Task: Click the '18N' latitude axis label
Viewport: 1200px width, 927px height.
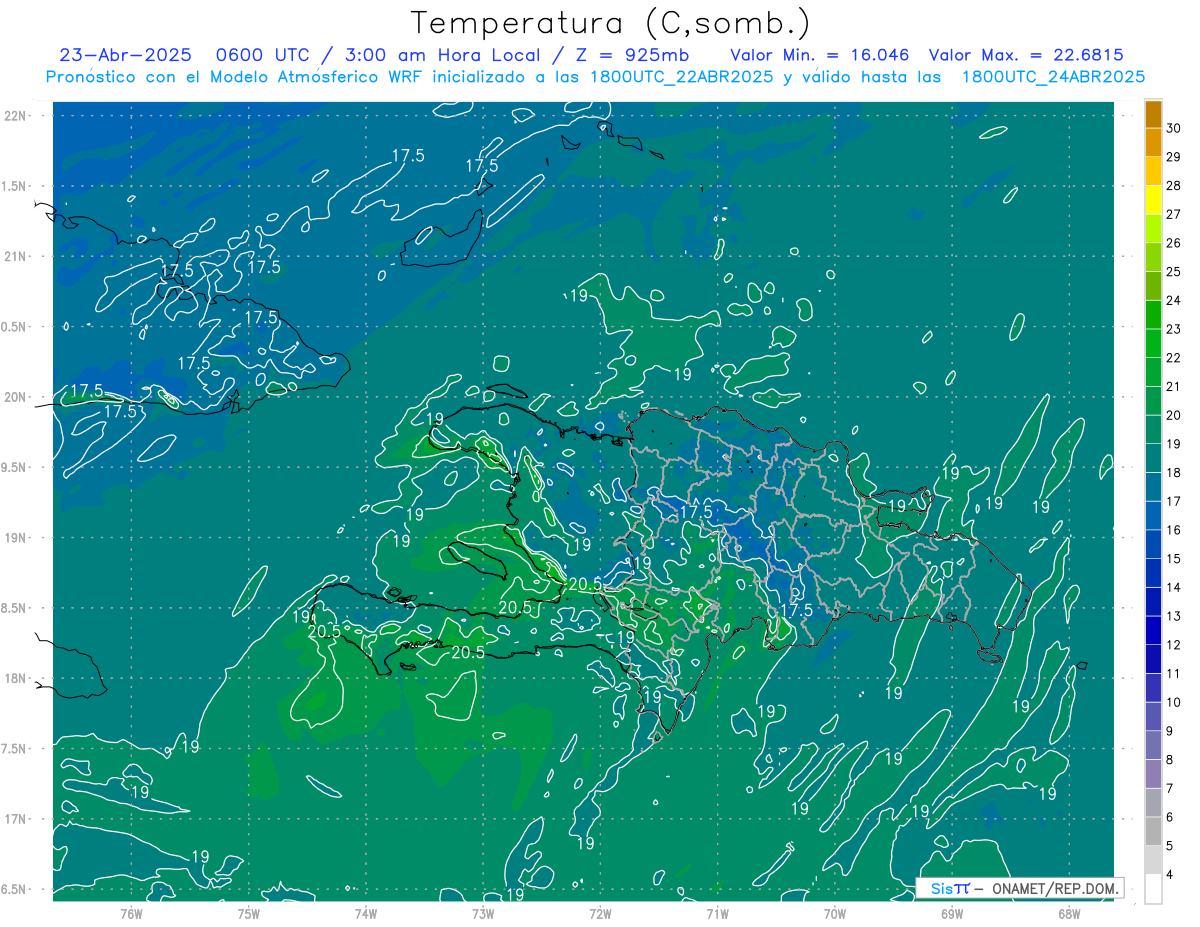Action: 13,678
